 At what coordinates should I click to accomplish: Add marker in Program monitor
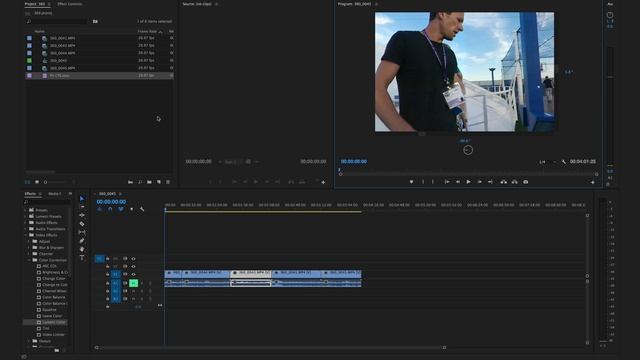411,182
